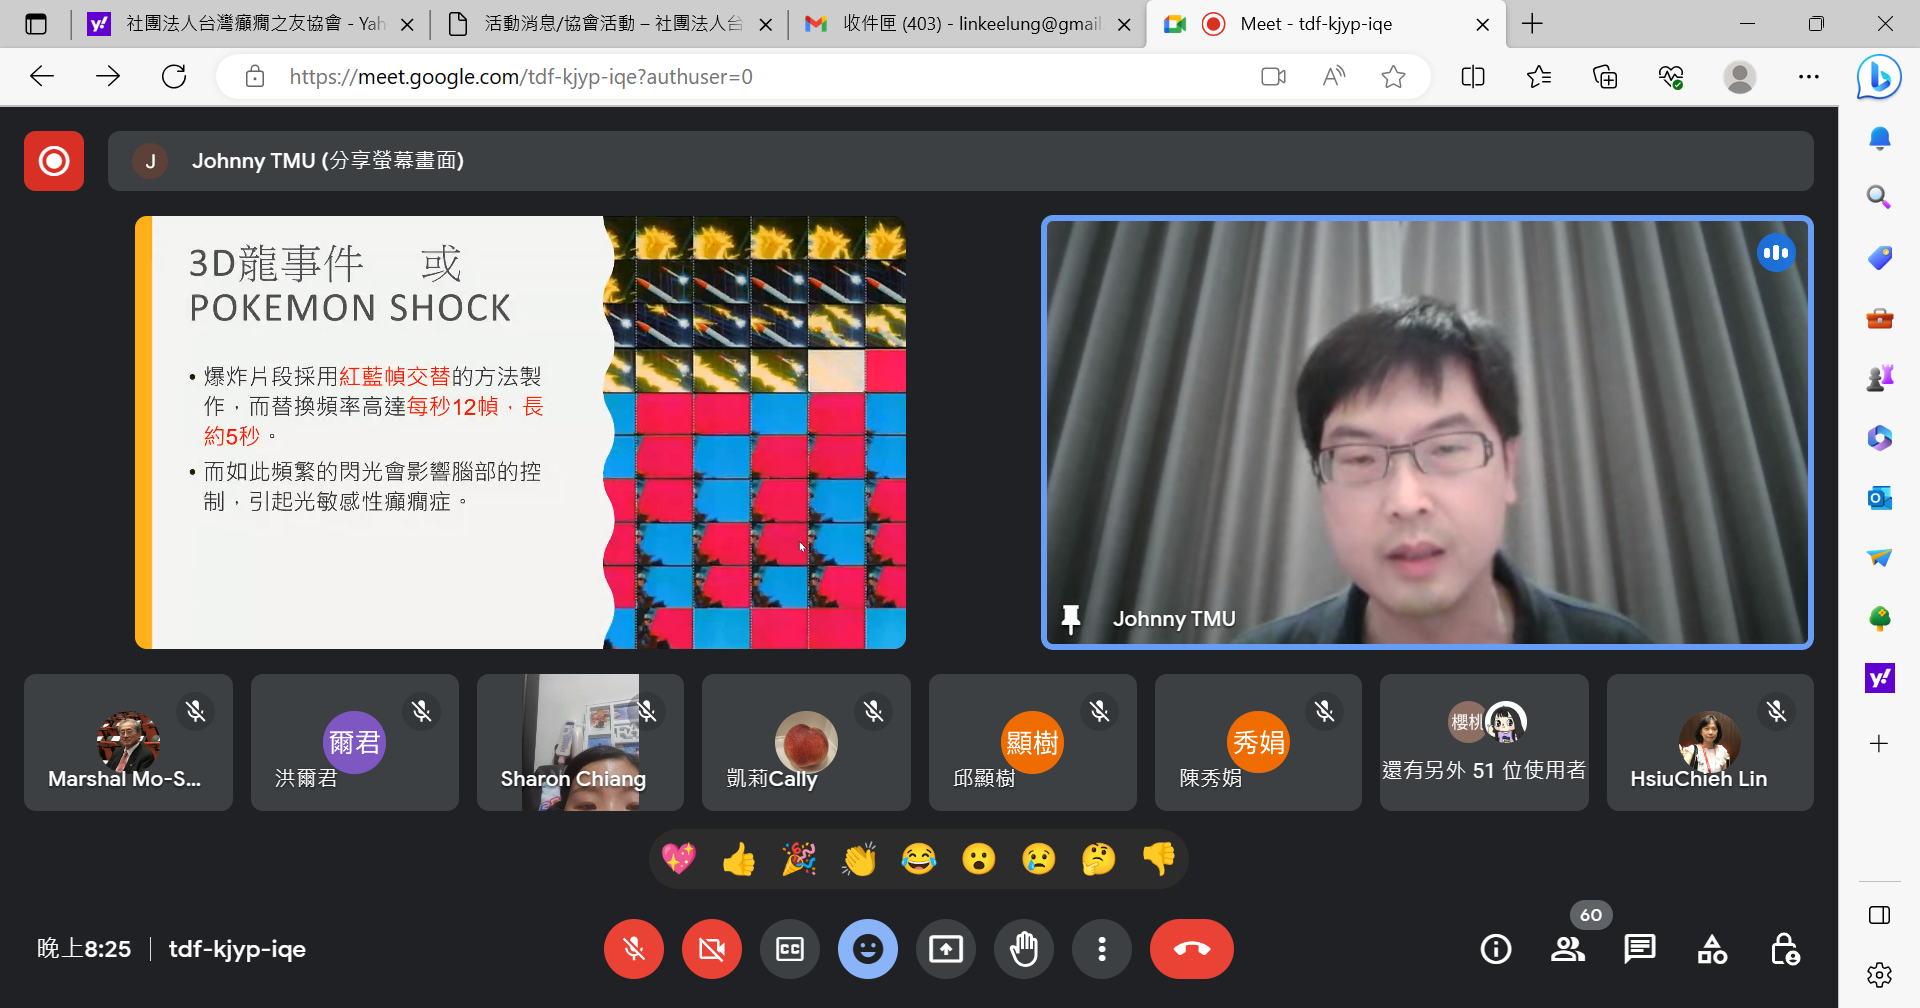Send laughing tears reaction
The width and height of the screenshot is (1920, 1008).
[x=919, y=859]
